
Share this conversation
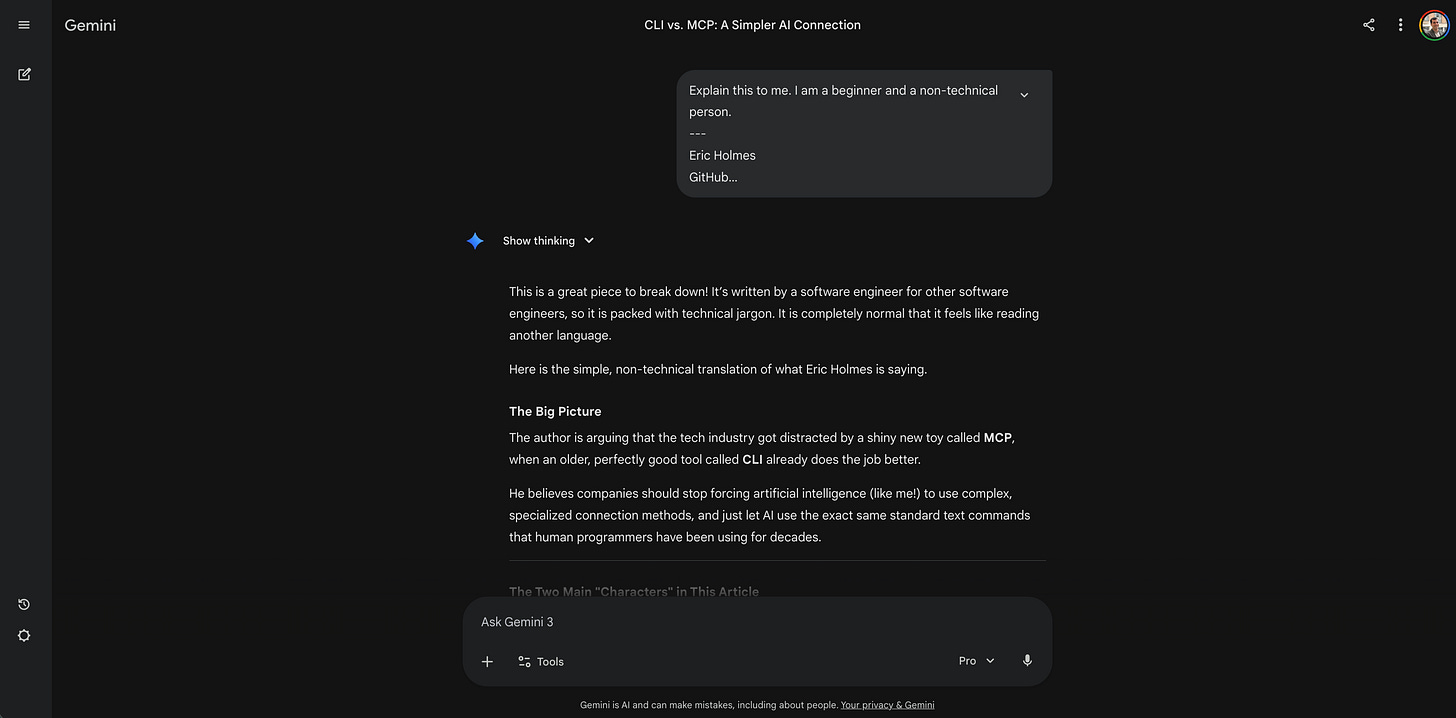click(1368, 24)
